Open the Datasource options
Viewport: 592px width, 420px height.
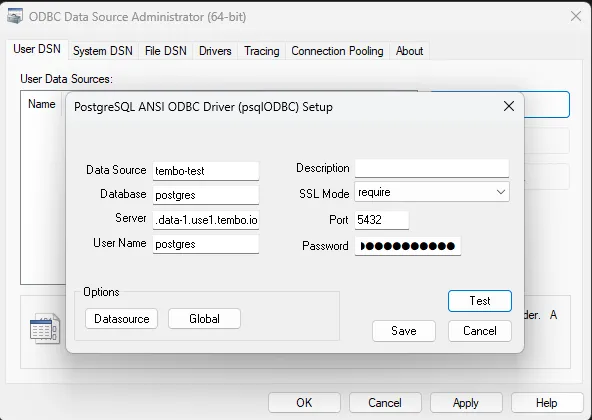click(122, 319)
